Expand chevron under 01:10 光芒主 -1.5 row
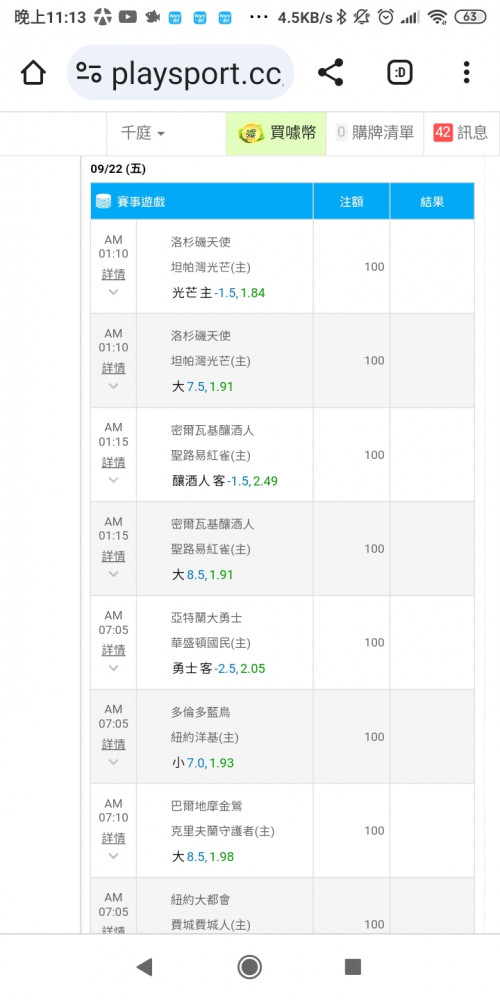 click(x=114, y=292)
